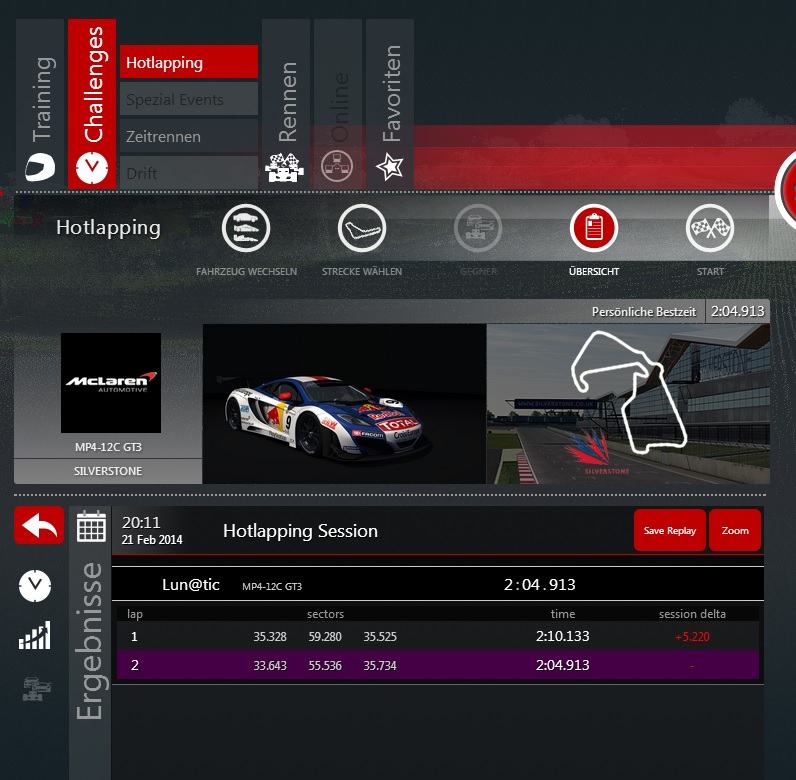The image size is (796, 780).
Task: Click the Fahrzeug Wechseln car icon
Action: (x=246, y=228)
